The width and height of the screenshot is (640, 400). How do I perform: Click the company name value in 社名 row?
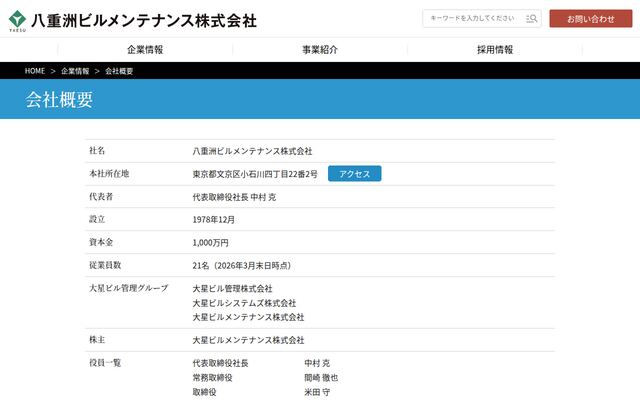(252, 151)
